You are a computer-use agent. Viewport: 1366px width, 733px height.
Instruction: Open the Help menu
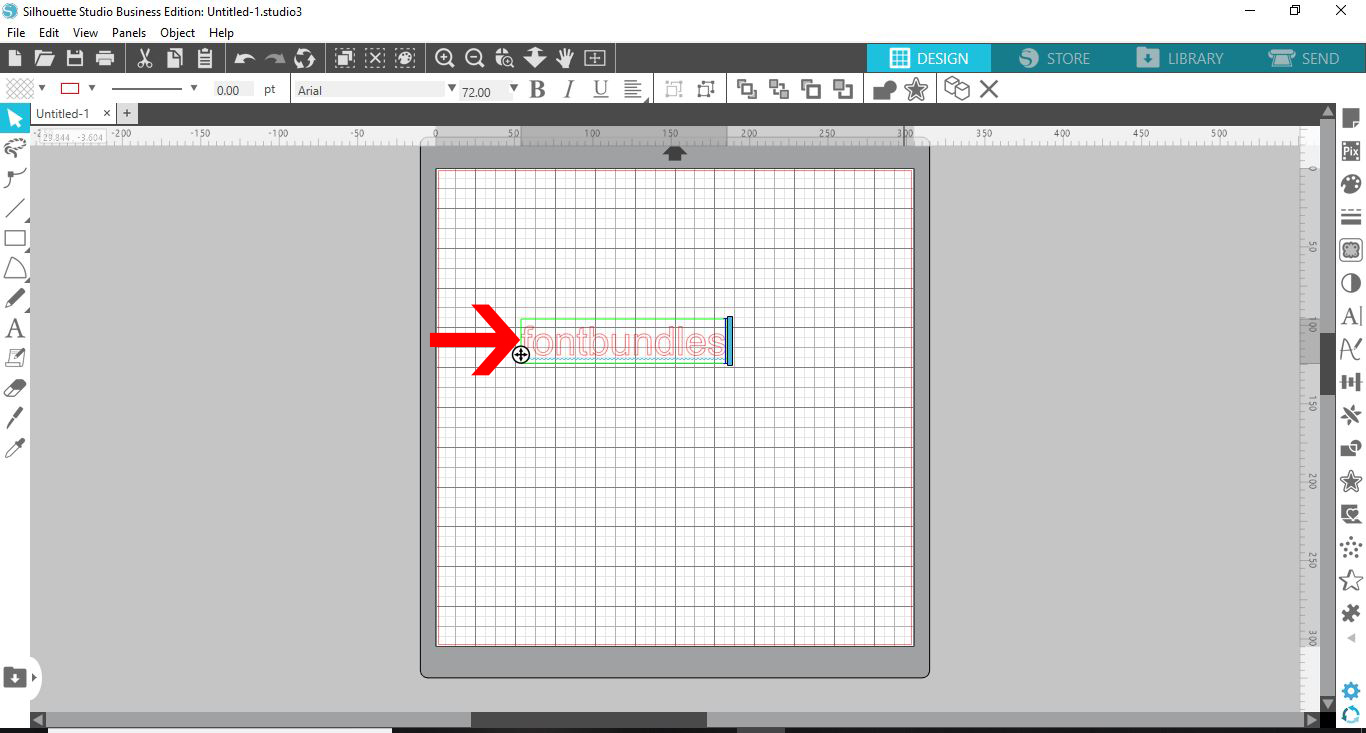(221, 33)
